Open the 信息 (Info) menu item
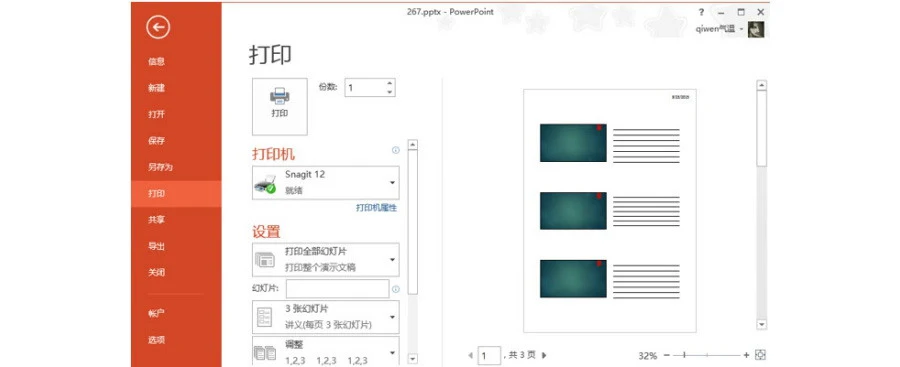The height and width of the screenshot is (367, 900). click(x=156, y=61)
